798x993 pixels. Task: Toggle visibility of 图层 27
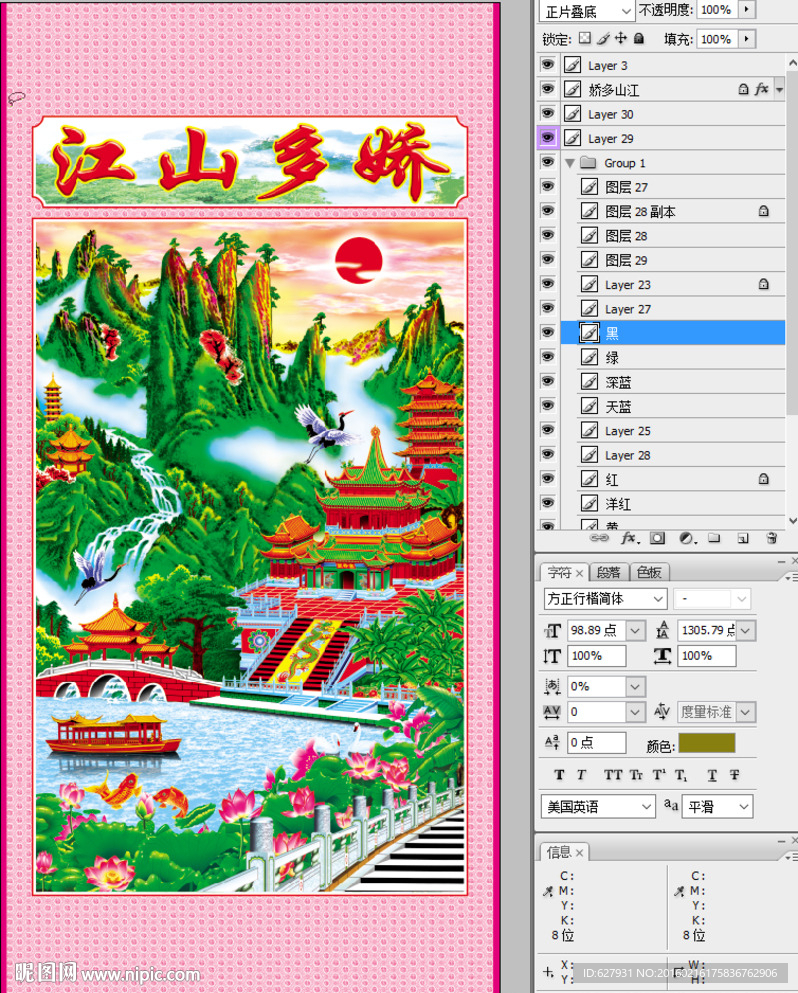tap(547, 186)
